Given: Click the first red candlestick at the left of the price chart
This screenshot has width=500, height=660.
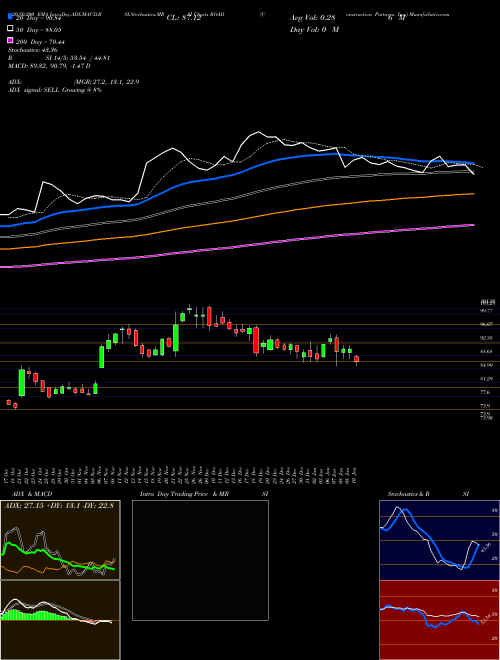Looking at the screenshot, I should [8, 402].
